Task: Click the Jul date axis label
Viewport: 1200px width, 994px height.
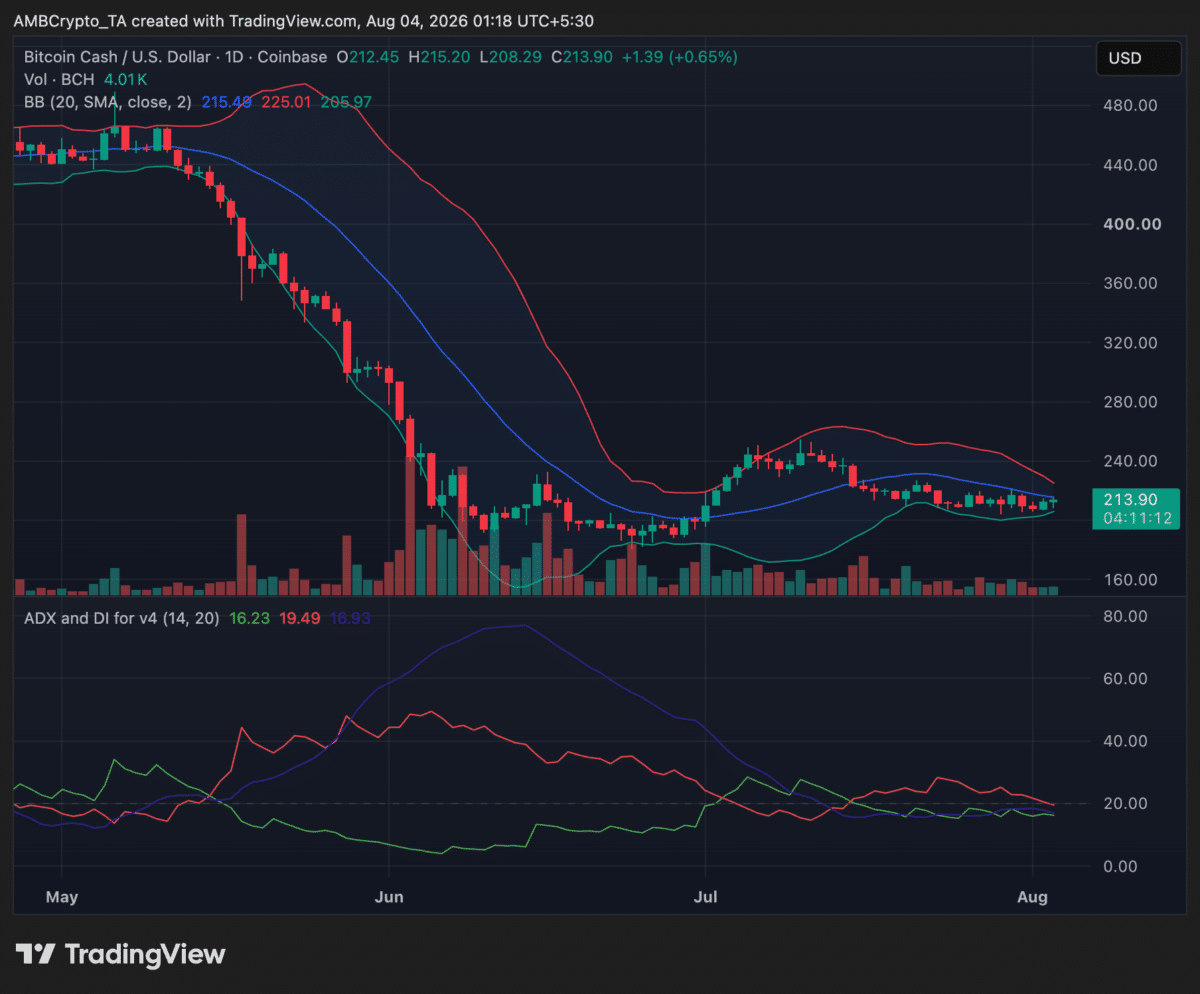Action: (706, 897)
